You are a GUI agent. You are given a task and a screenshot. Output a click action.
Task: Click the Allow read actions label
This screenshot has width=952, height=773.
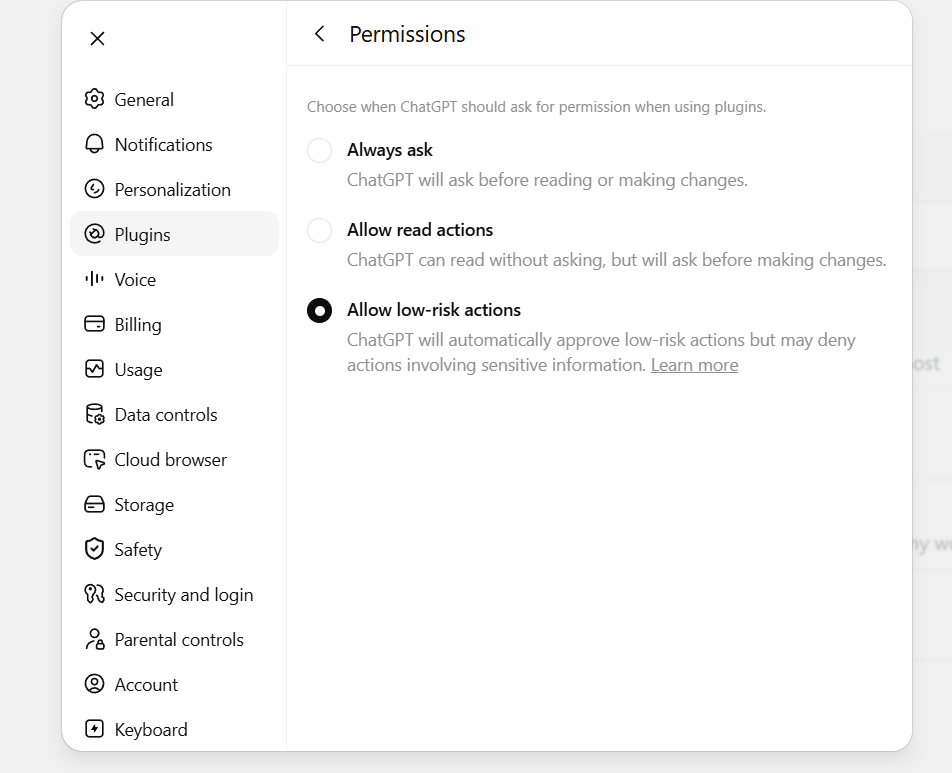coord(420,230)
